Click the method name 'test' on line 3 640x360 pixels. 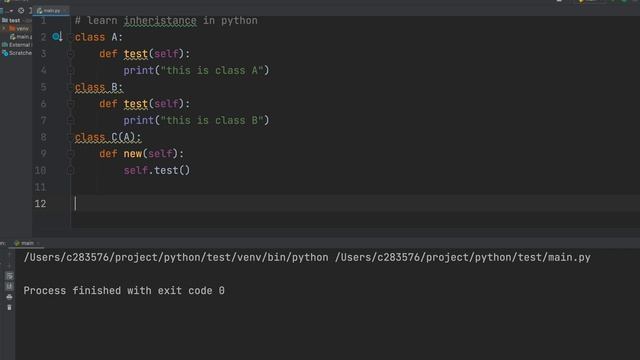coord(136,54)
